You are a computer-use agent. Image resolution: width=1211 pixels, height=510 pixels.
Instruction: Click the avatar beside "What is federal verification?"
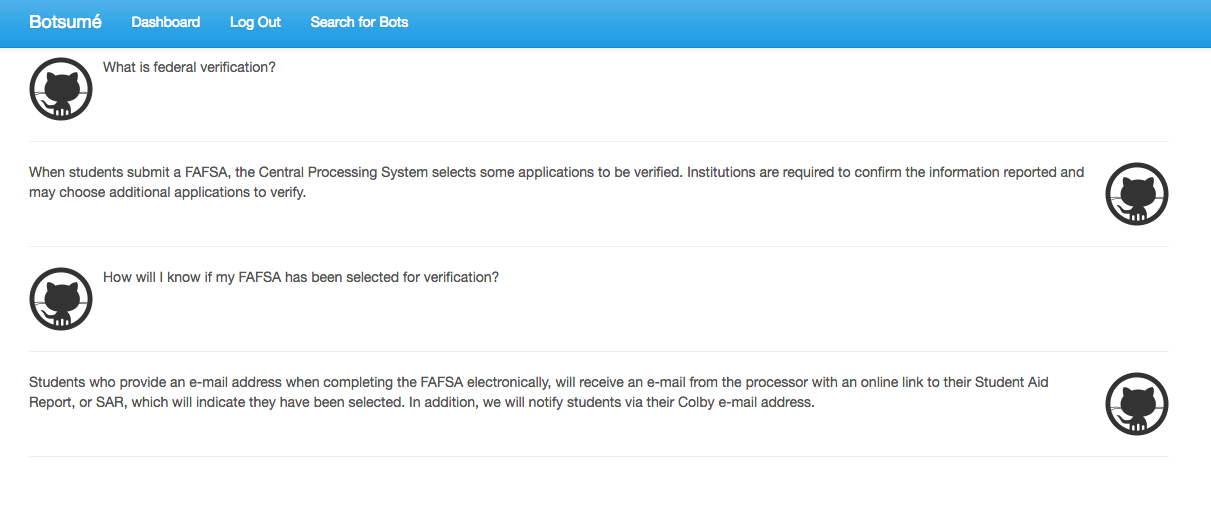coord(61,89)
